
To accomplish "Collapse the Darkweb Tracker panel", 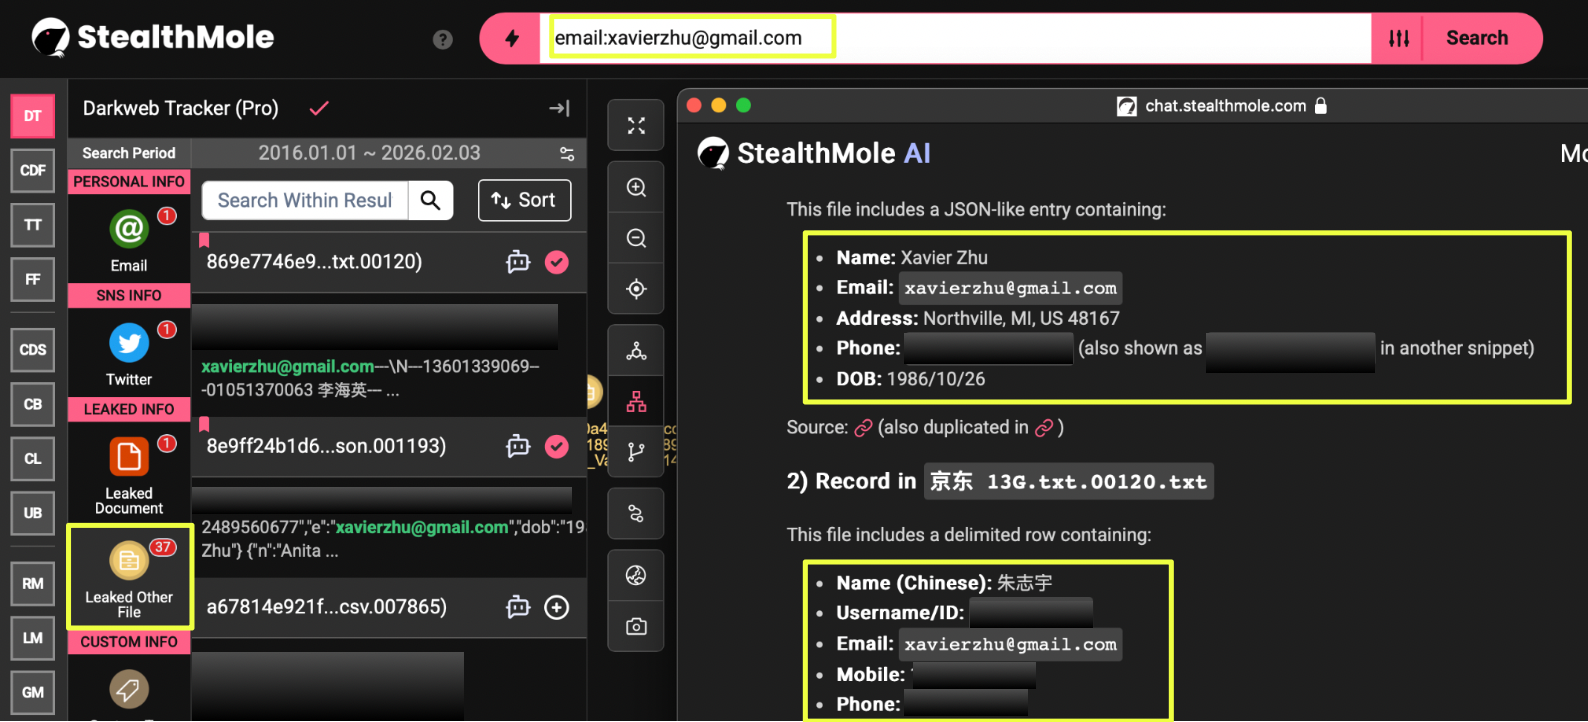I will (559, 108).
